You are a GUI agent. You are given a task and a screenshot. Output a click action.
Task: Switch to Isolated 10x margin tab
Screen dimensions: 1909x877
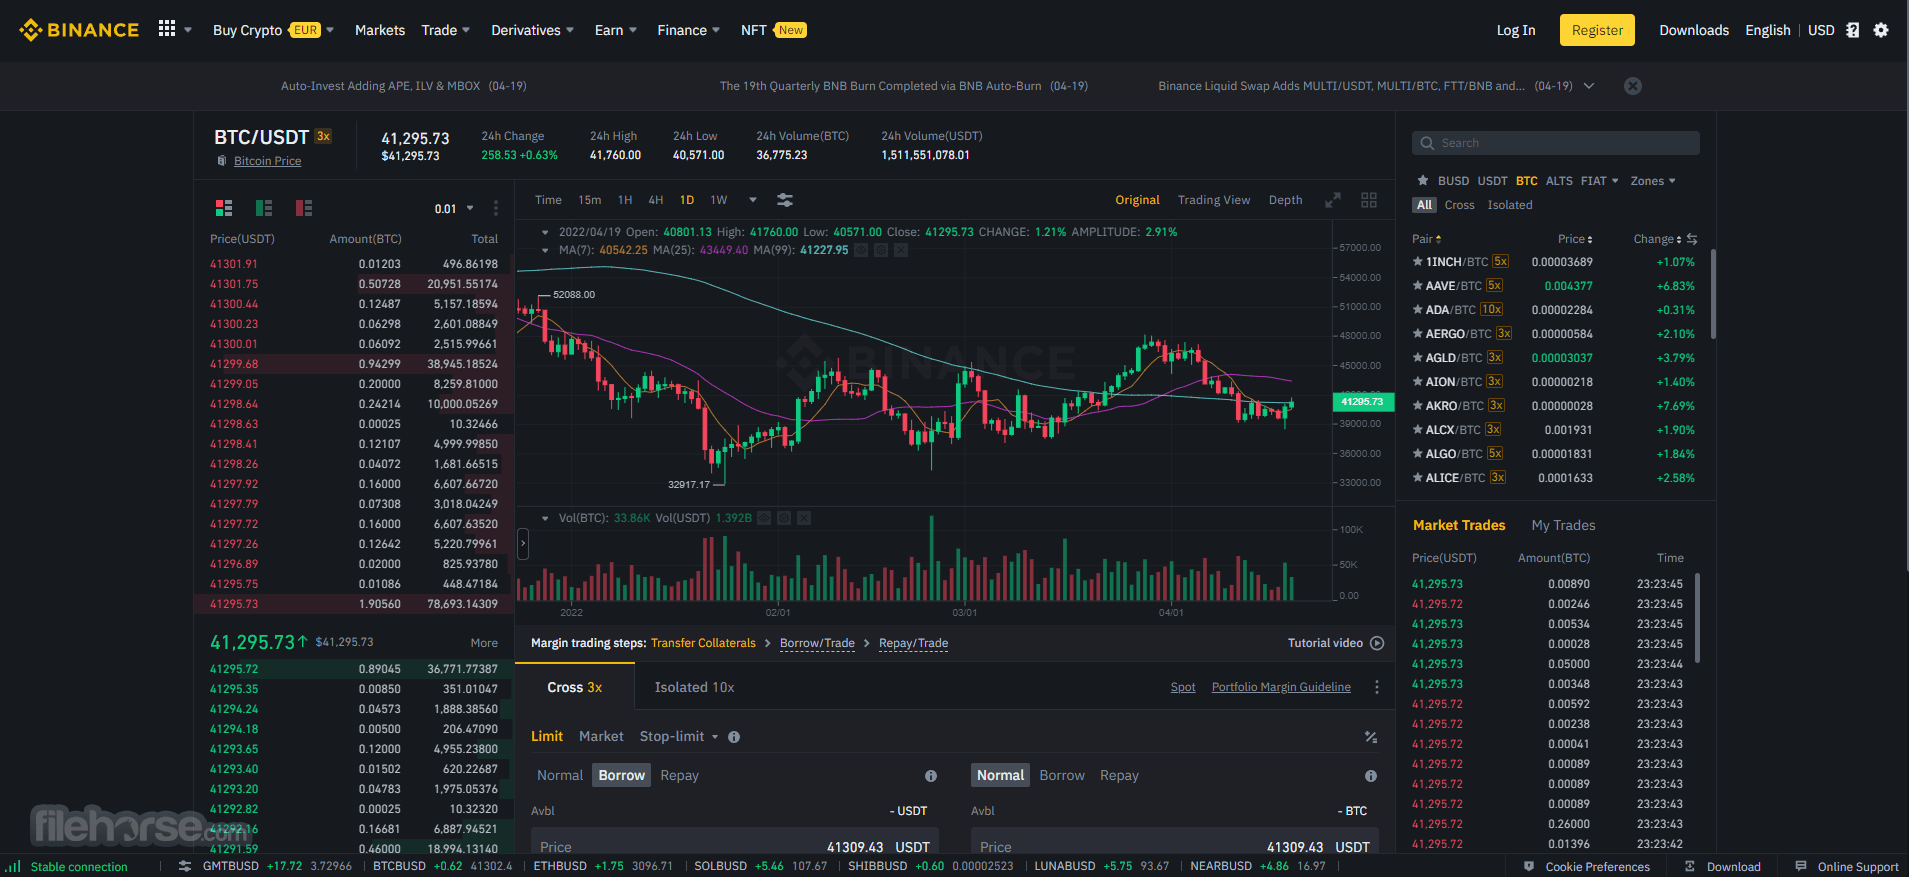pyautogui.click(x=694, y=687)
